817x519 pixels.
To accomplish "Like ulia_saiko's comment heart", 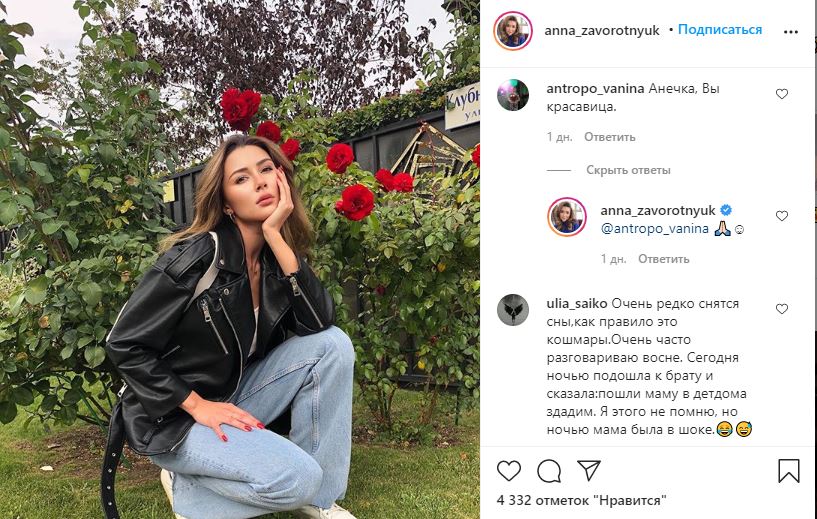I will tap(782, 309).
